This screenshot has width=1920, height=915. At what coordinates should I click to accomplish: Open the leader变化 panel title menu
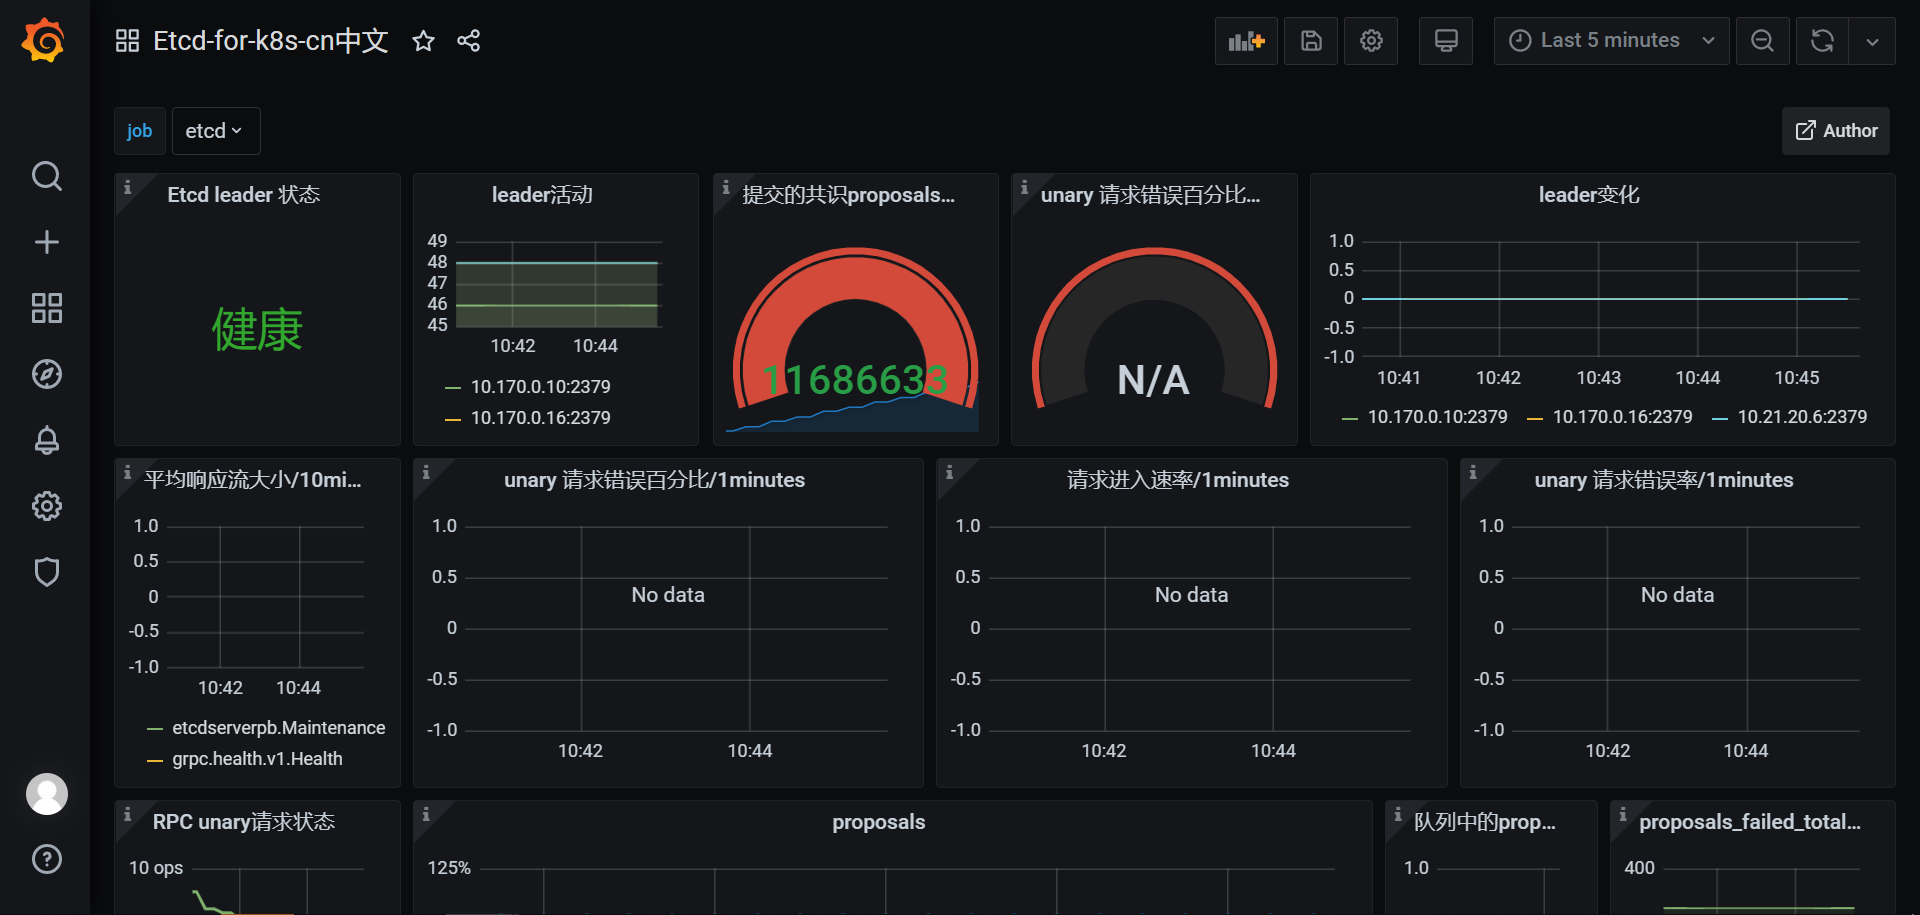[1588, 195]
